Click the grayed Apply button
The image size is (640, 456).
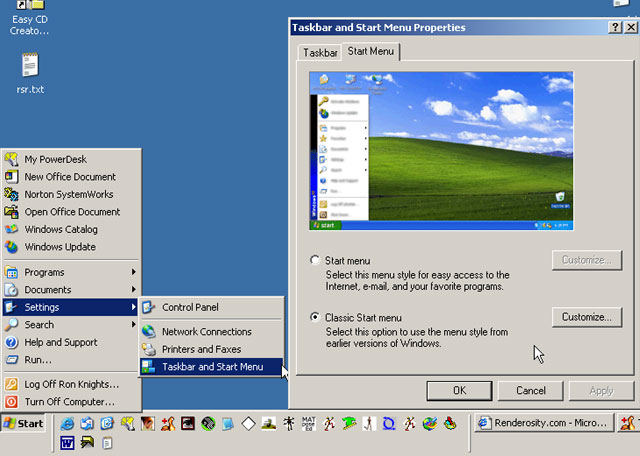click(x=602, y=391)
